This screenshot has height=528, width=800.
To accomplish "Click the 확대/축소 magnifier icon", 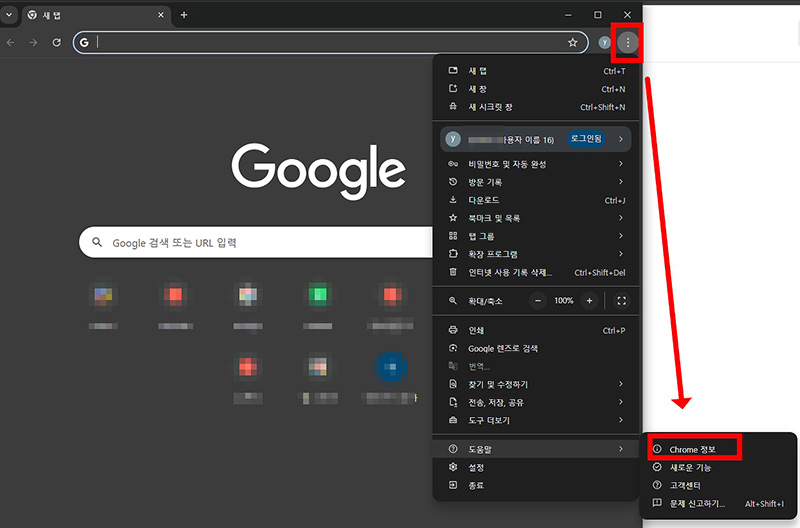I will [x=453, y=301].
